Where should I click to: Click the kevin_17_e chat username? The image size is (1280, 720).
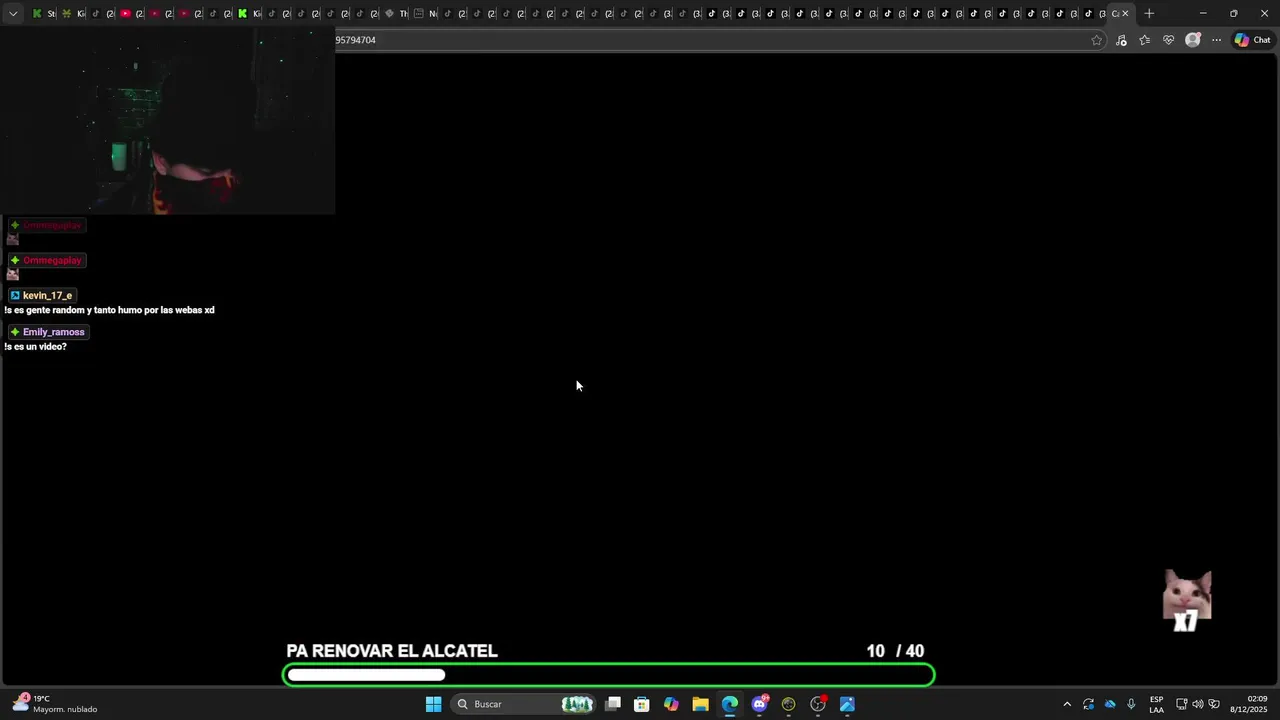(47, 296)
